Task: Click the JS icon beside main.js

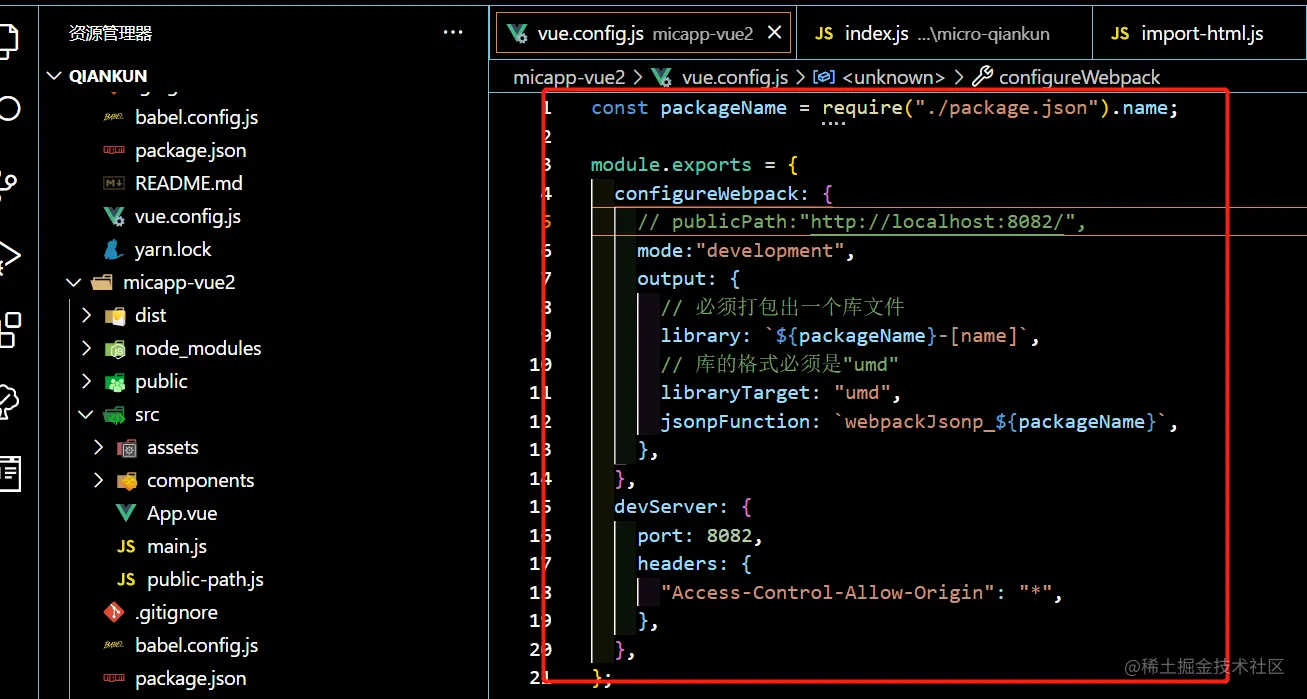Action: tap(126, 546)
